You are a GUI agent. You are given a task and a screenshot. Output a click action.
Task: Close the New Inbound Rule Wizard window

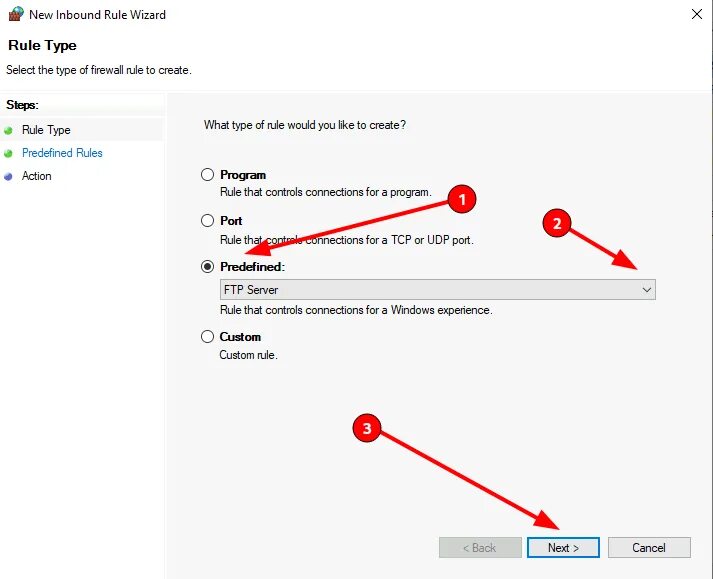[x=697, y=14]
